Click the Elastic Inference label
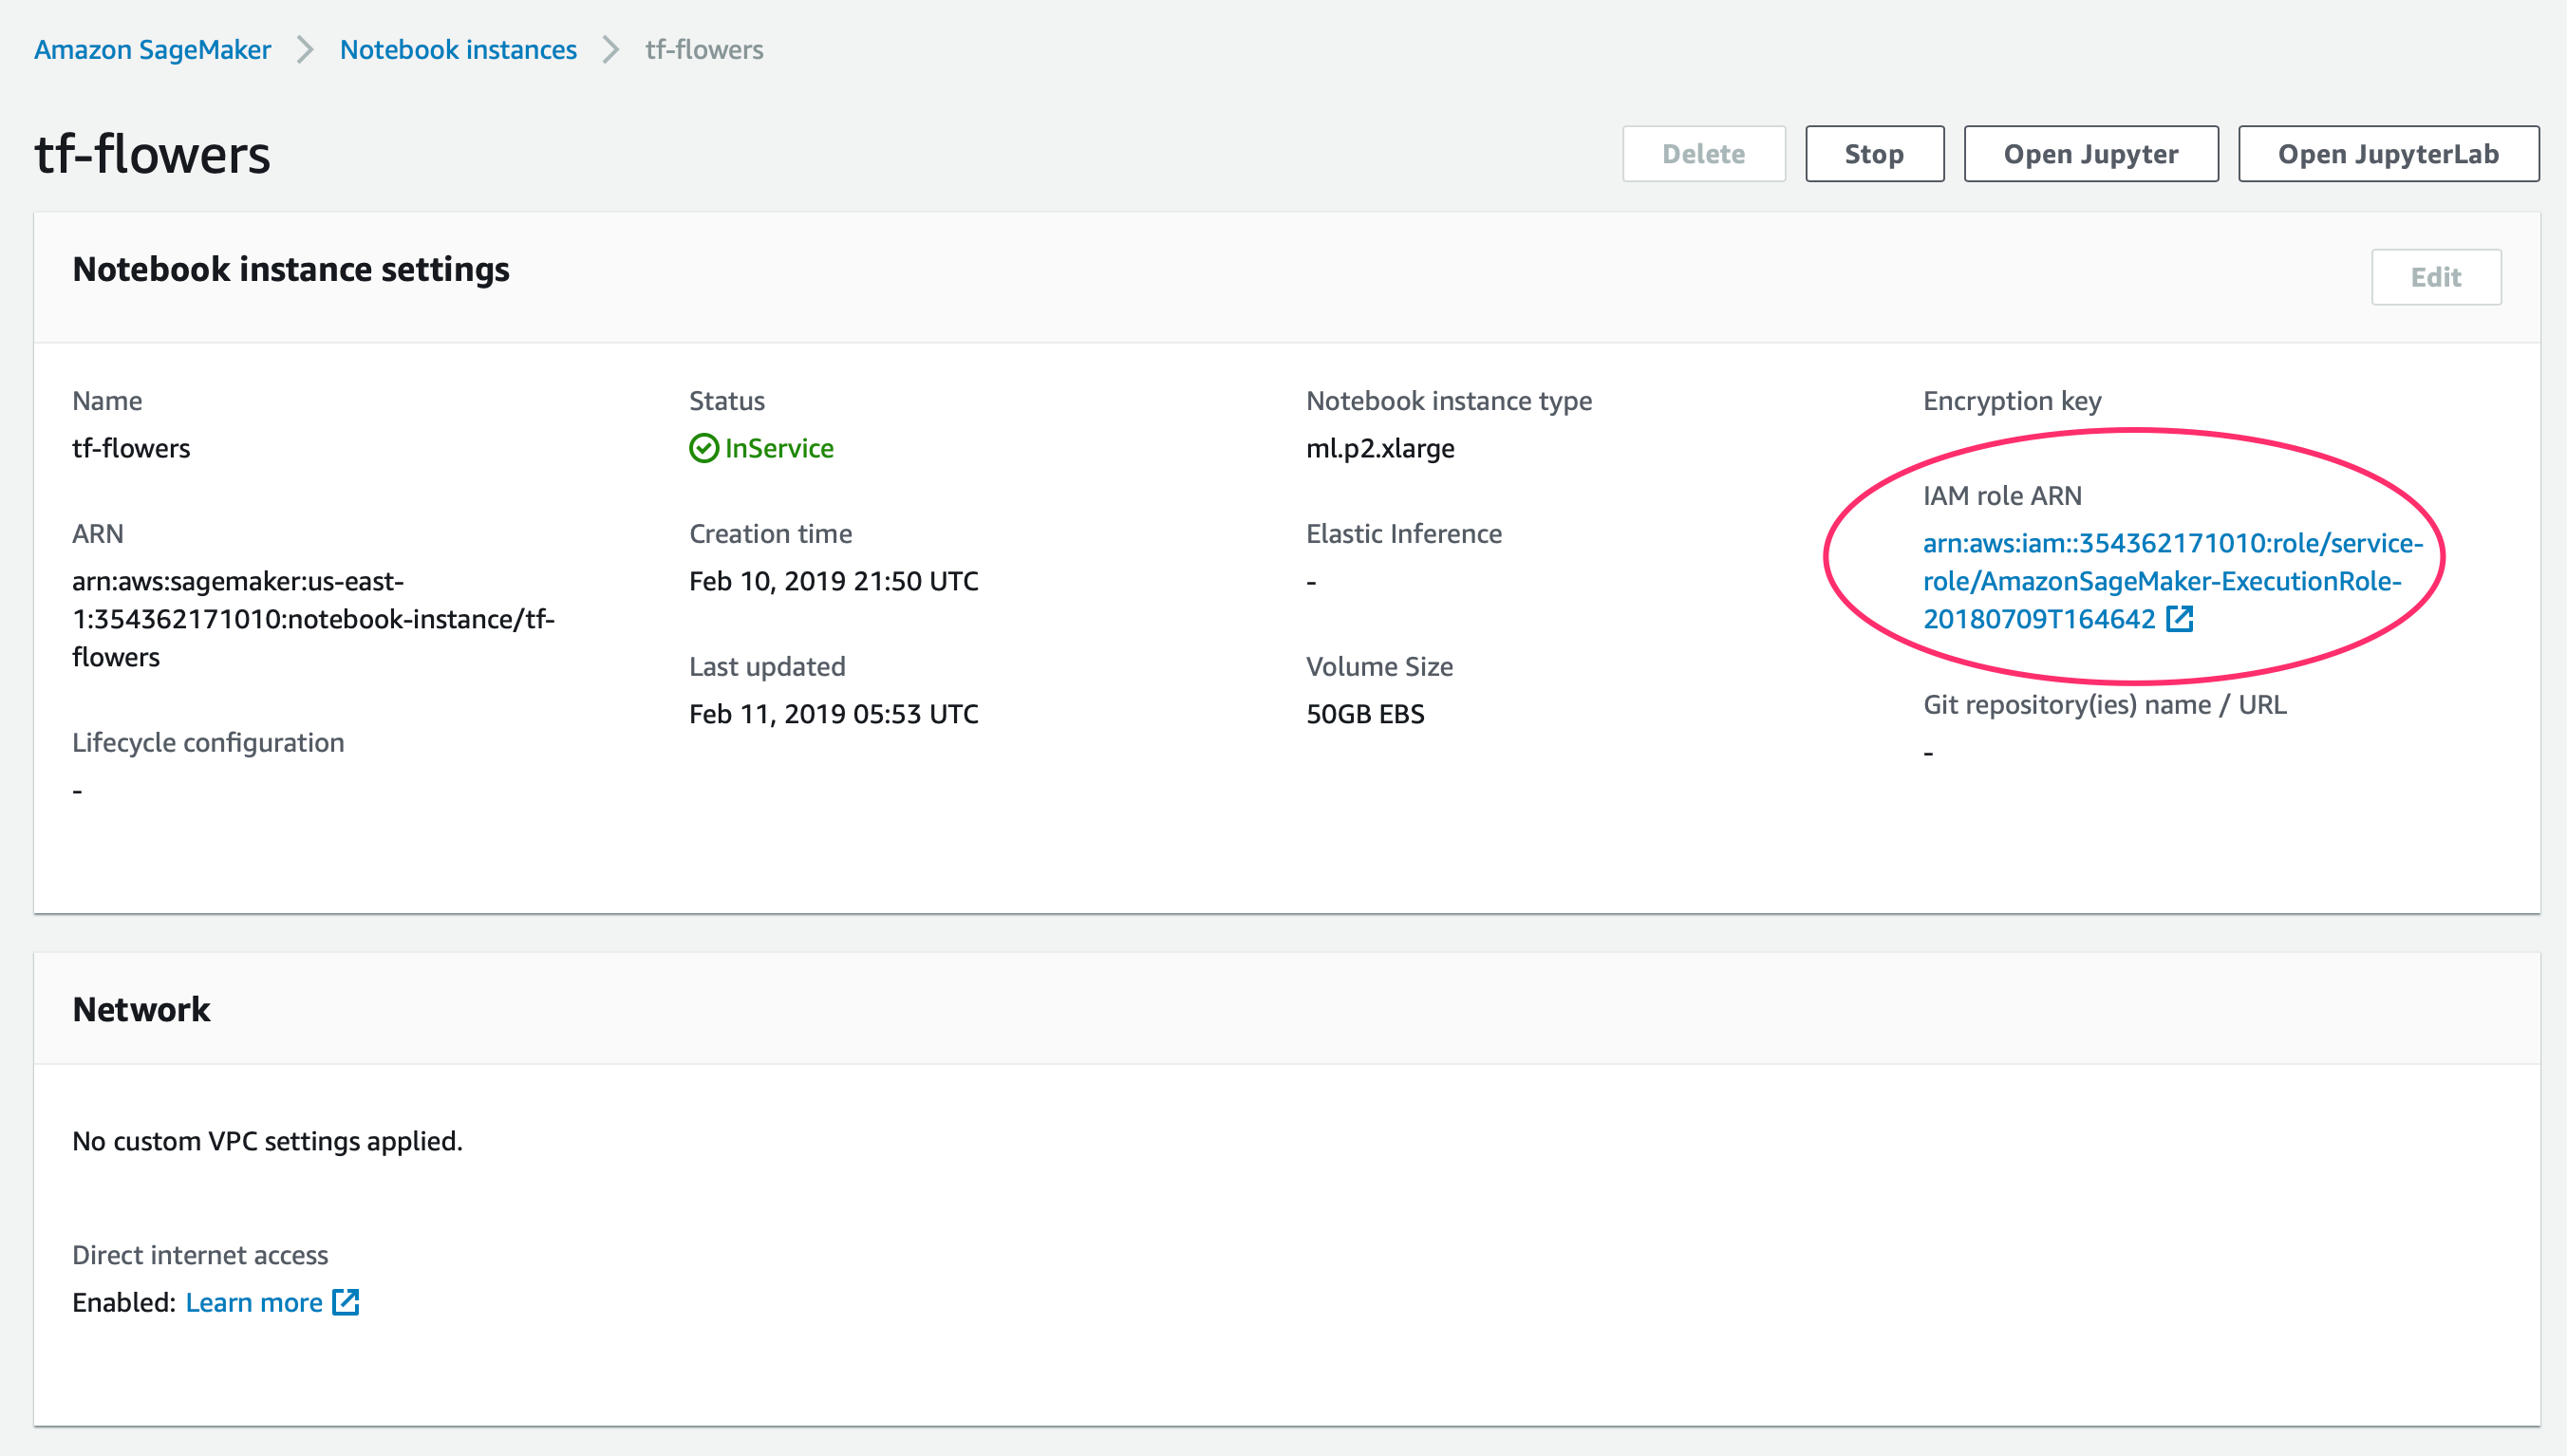The height and width of the screenshot is (1456, 2567). pyautogui.click(x=1403, y=534)
